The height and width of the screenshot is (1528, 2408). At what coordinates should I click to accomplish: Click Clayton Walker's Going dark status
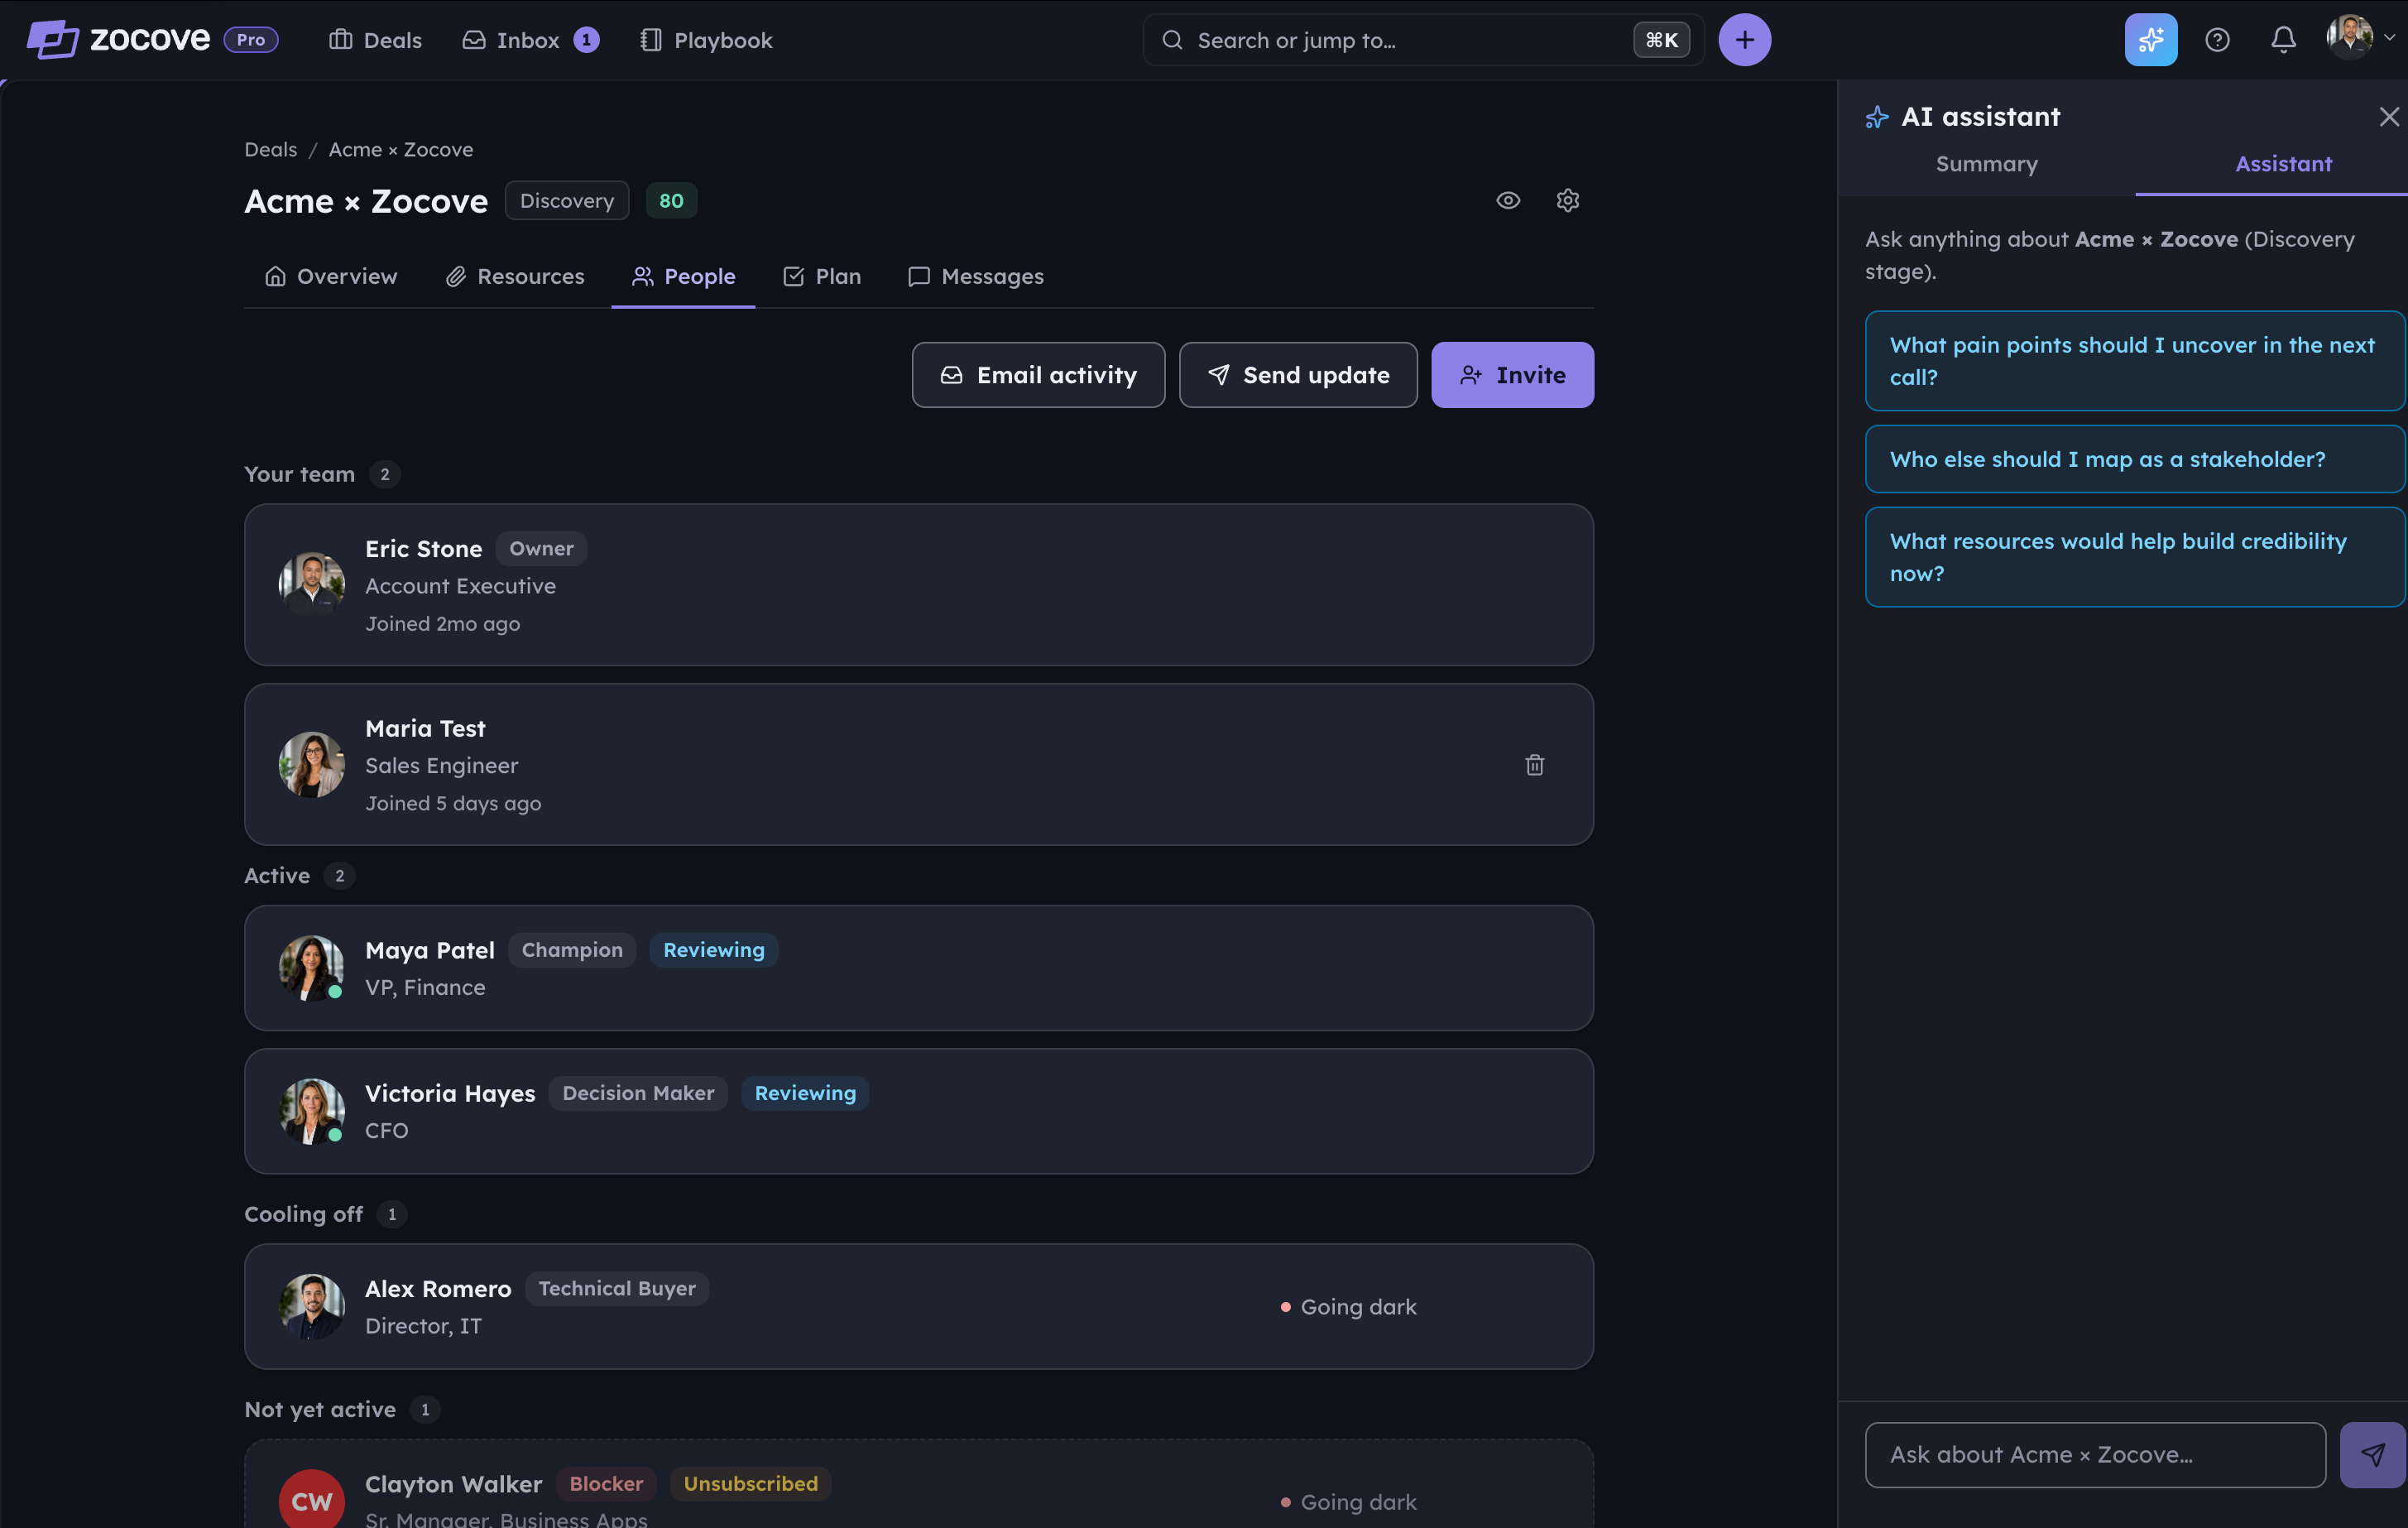(1349, 1502)
